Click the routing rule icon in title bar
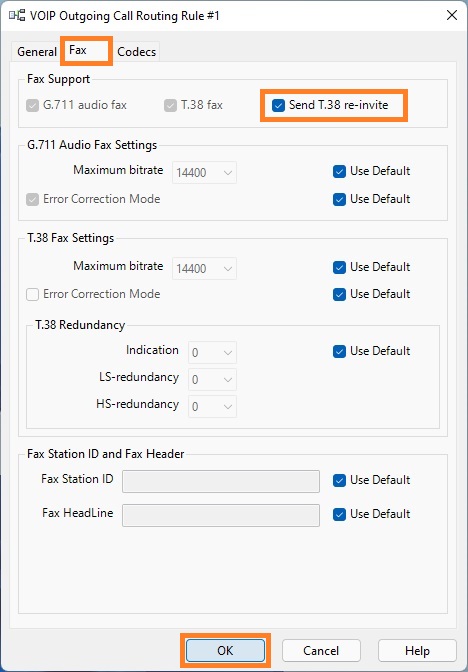468x672 pixels. coord(17,16)
